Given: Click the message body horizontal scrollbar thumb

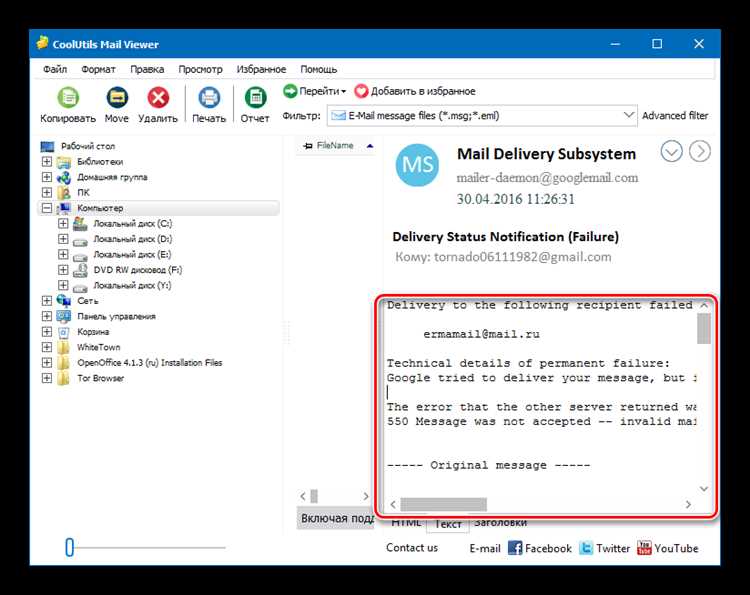Looking at the screenshot, I should (443, 504).
